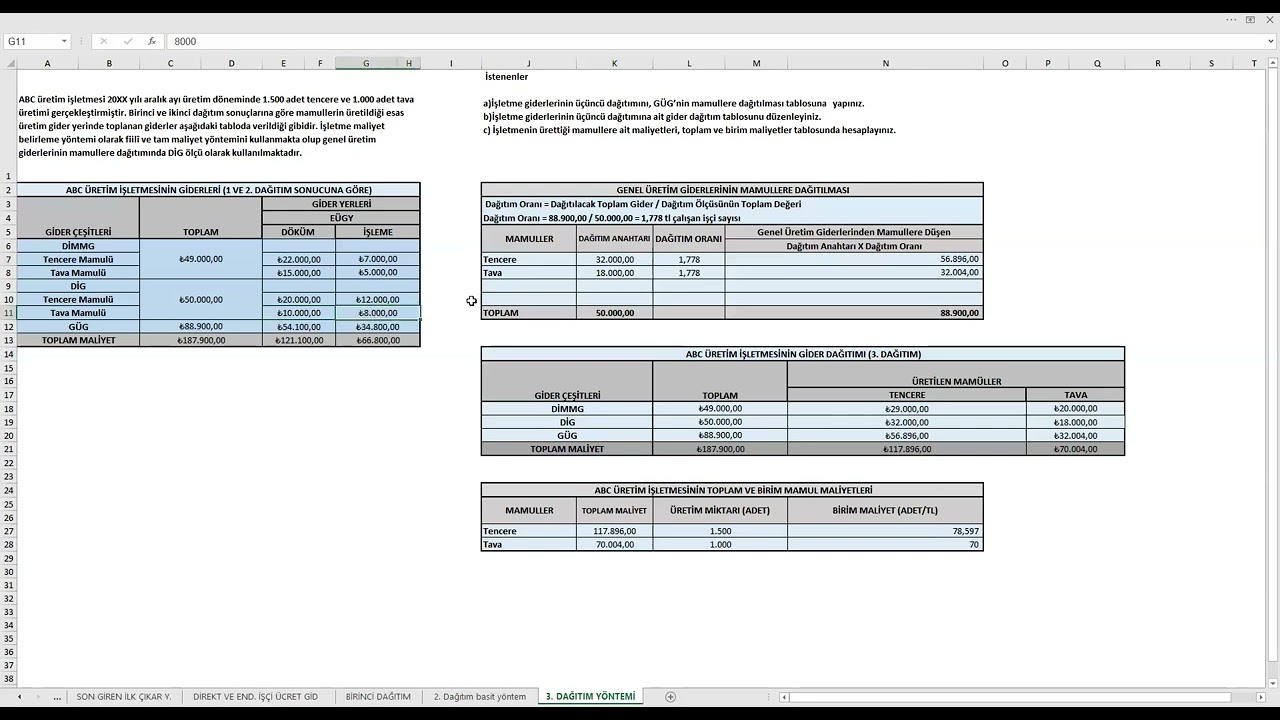Click the horizontal scrollbar thumb
Screen dimensions: 1280x720
1010,697
